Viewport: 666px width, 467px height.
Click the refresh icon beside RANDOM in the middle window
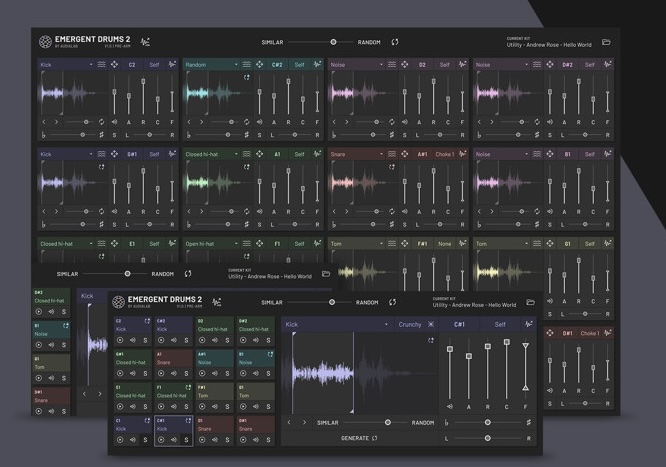(x=188, y=274)
